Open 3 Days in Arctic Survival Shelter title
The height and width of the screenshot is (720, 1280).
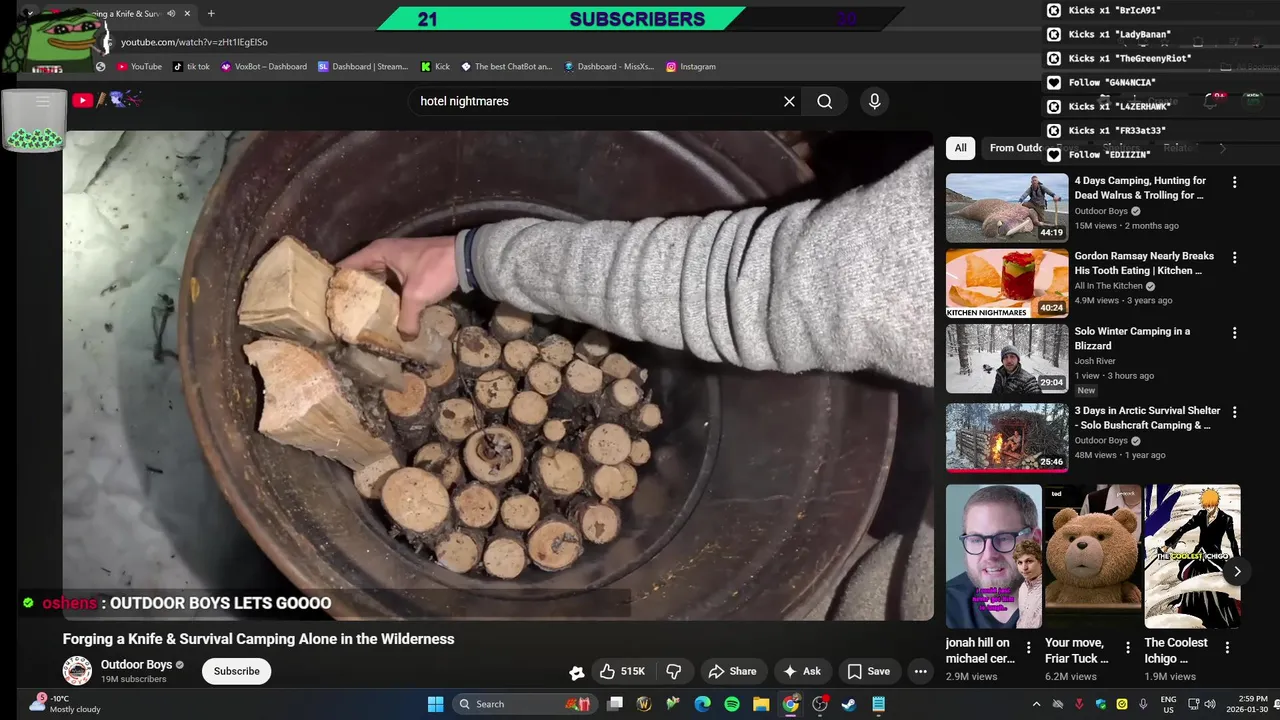tap(1147, 418)
